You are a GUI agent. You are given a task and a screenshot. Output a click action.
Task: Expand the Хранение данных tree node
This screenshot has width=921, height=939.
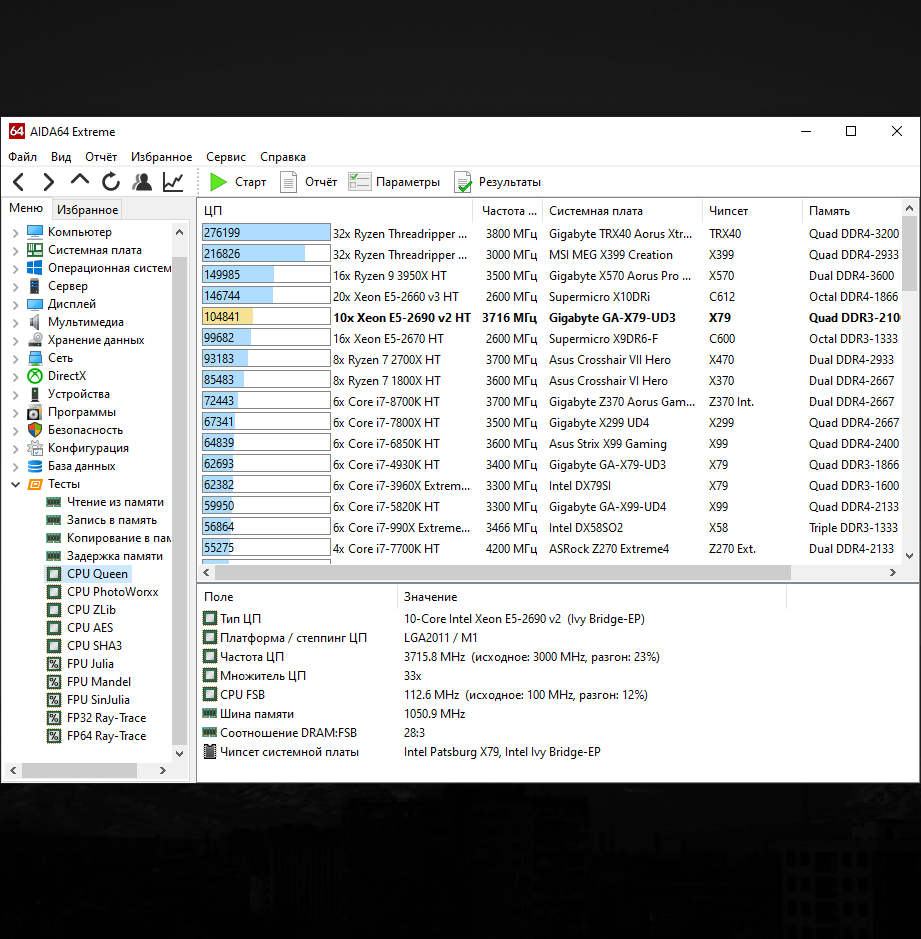(x=16, y=340)
